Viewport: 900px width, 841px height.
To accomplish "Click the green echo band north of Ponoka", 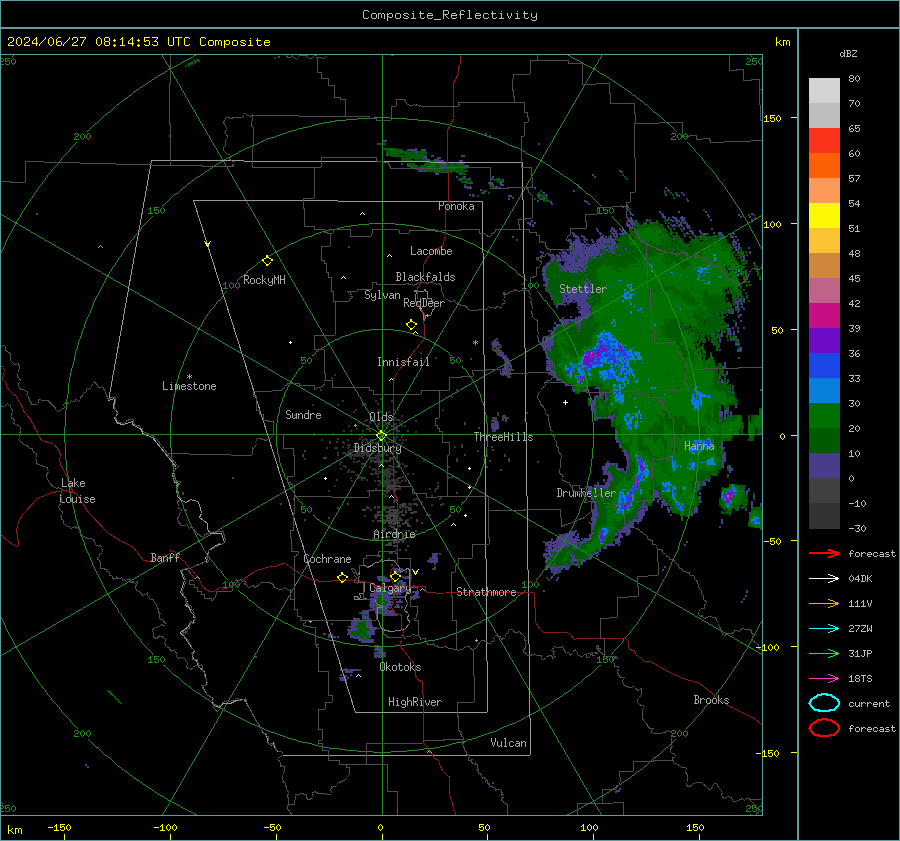I will click(x=425, y=160).
